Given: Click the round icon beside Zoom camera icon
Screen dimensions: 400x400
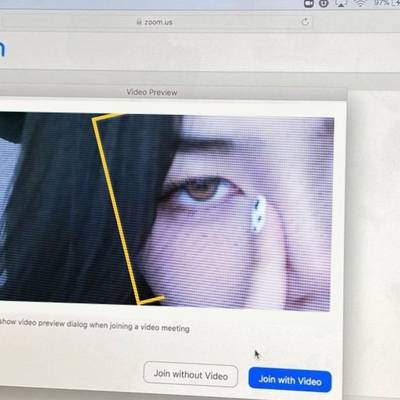Looking at the screenshot, I should point(324,3).
